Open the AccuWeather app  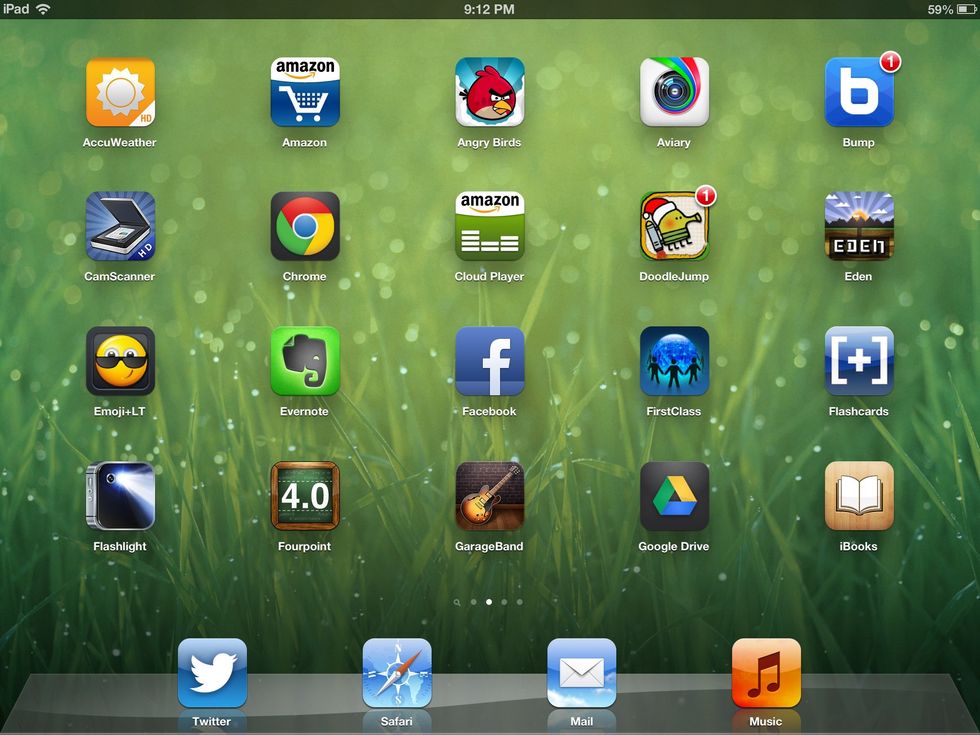click(120, 92)
